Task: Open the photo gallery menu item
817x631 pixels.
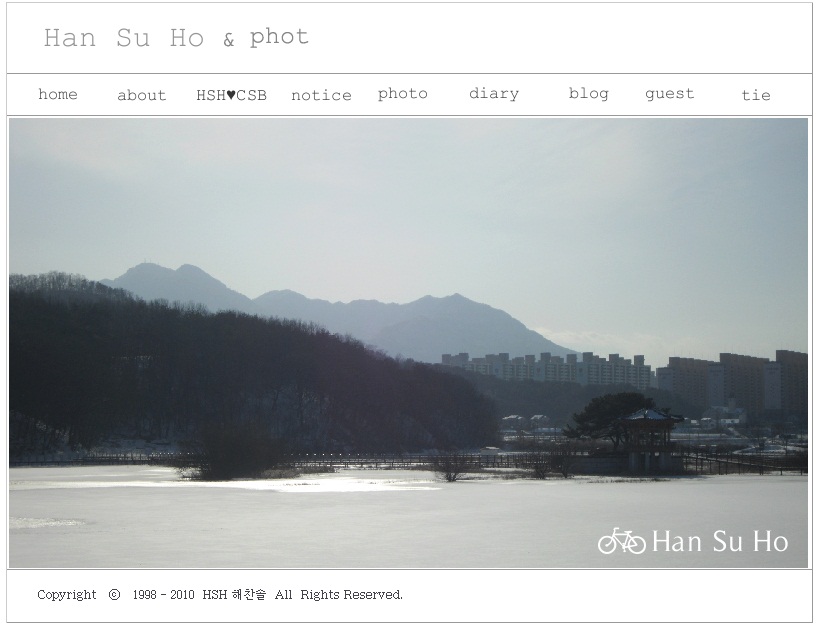Action: click(403, 94)
